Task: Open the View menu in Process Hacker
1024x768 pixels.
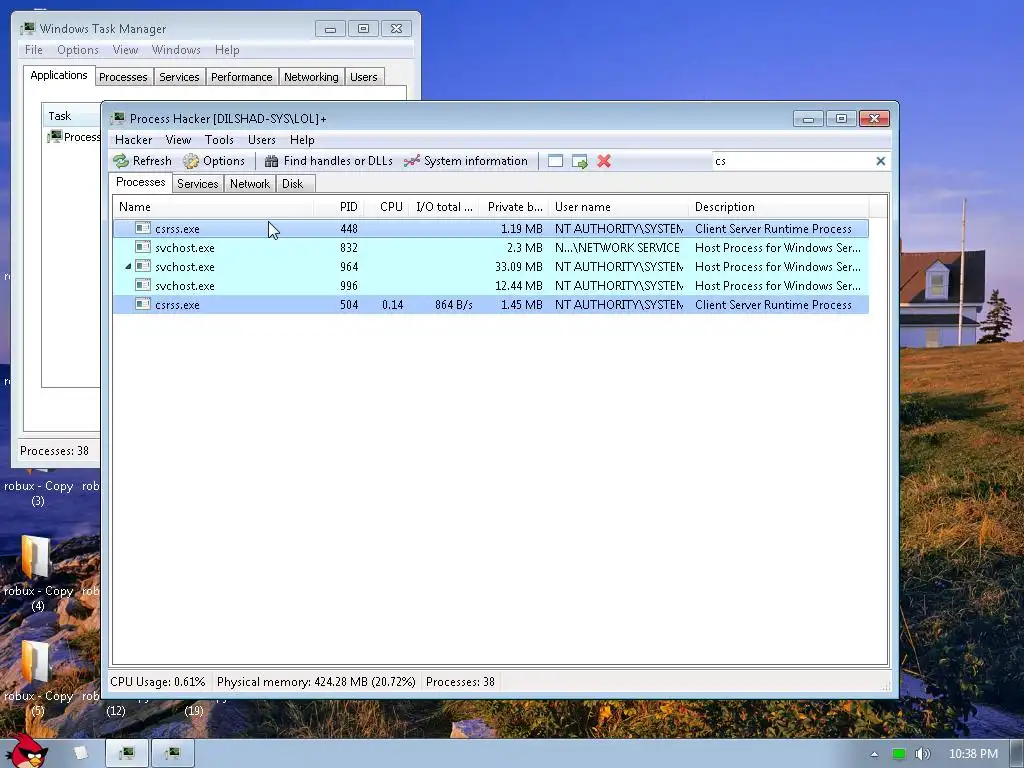Action: point(178,140)
